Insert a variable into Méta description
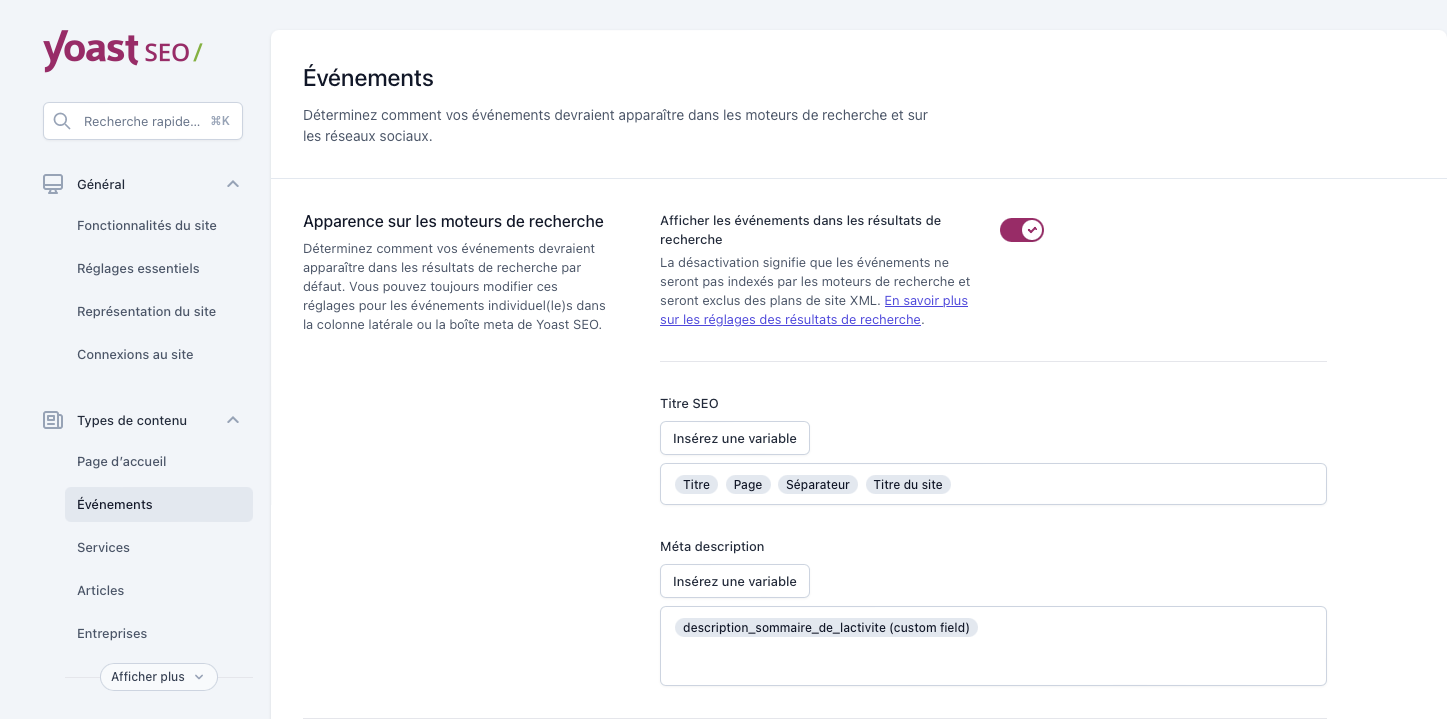Image resolution: width=1447 pixels, height=719 pixels. pos(734,581)
